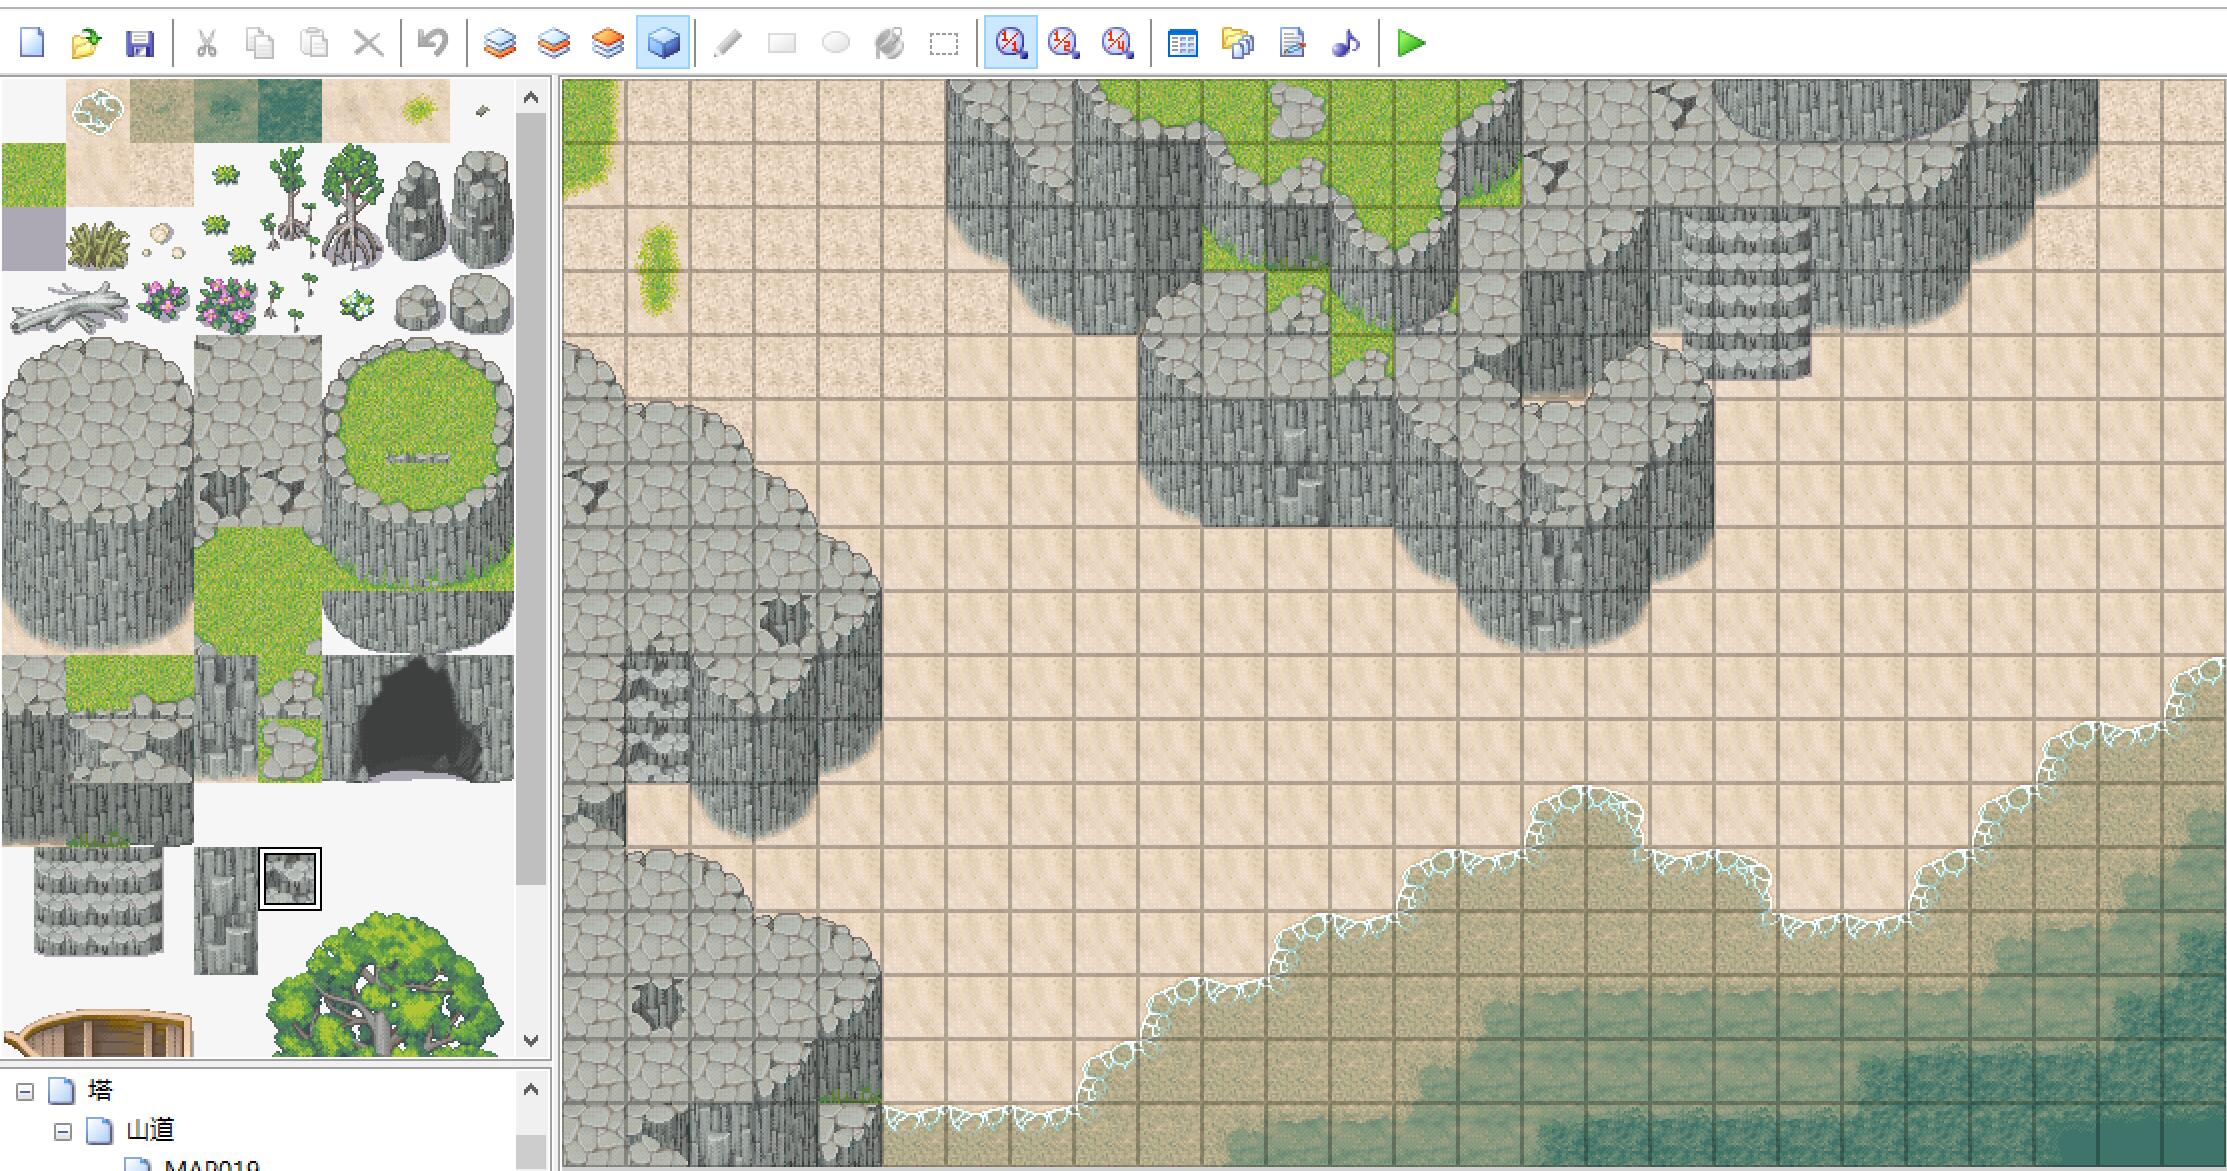Switch to map Layer 2
Viewport: 2227px width, 1171px height.
[554, 43]
